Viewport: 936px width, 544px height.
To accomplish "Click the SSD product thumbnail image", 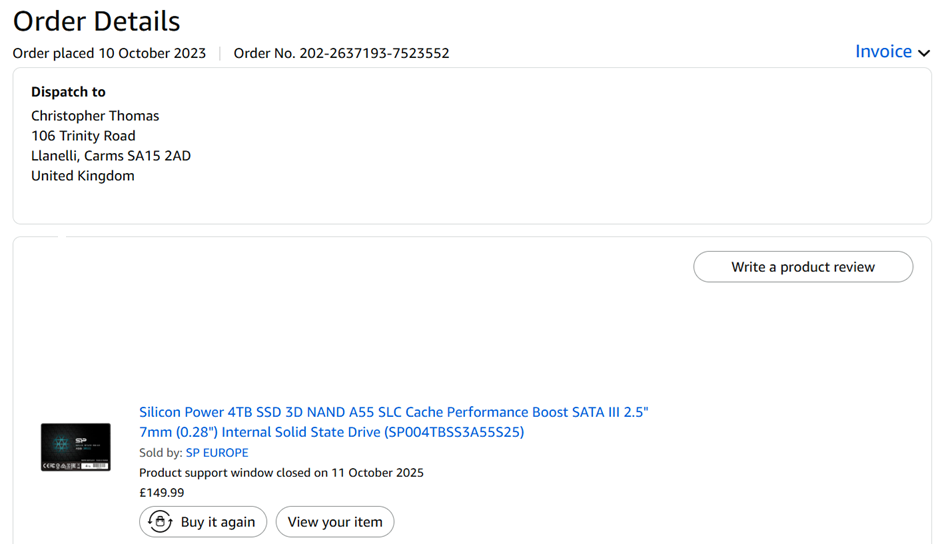I will point(76,447).
